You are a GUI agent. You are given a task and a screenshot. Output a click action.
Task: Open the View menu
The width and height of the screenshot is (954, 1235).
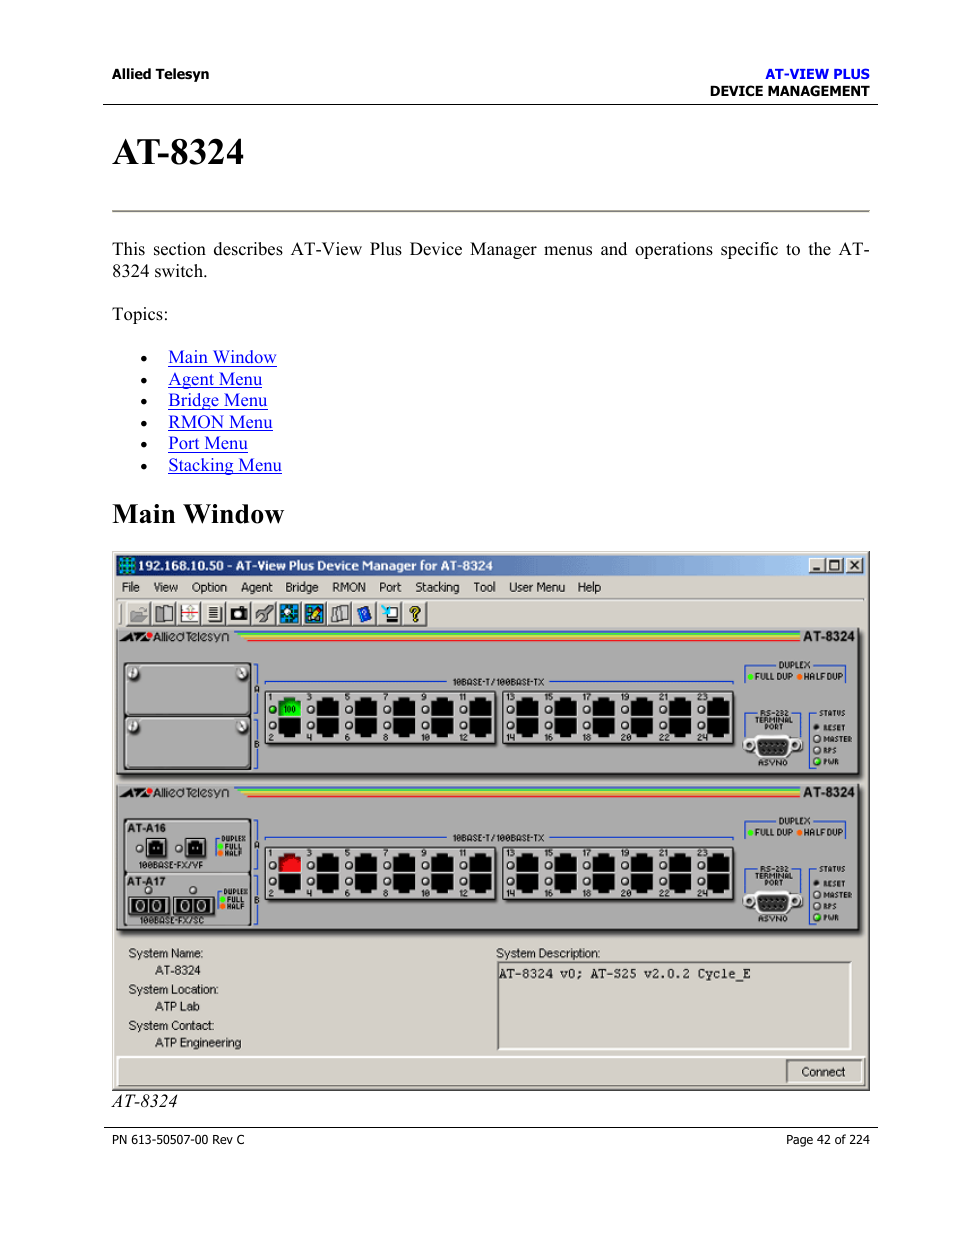coord(166,587)
